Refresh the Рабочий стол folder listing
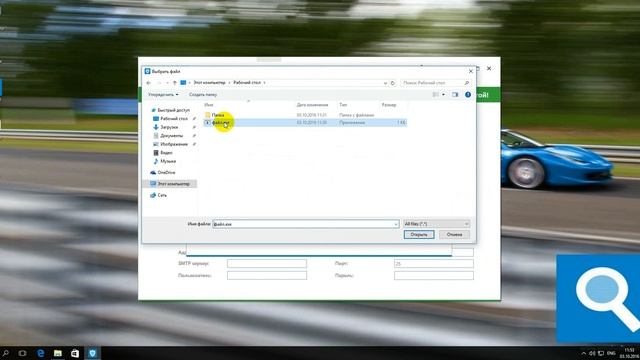 393,83
